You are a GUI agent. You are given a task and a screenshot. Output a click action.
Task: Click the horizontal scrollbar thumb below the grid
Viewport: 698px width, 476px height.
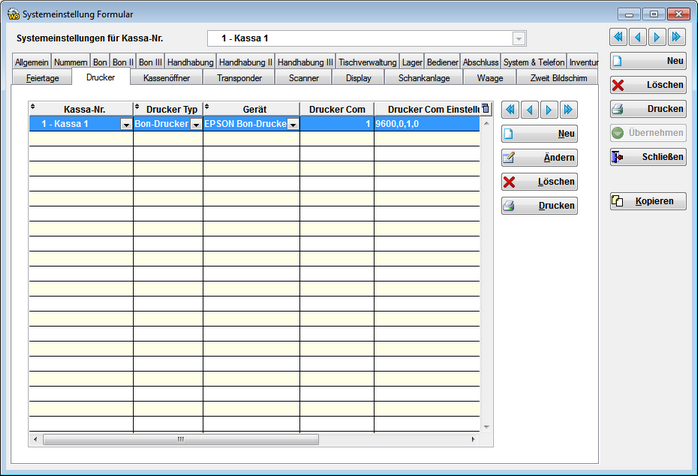[181, 439]
